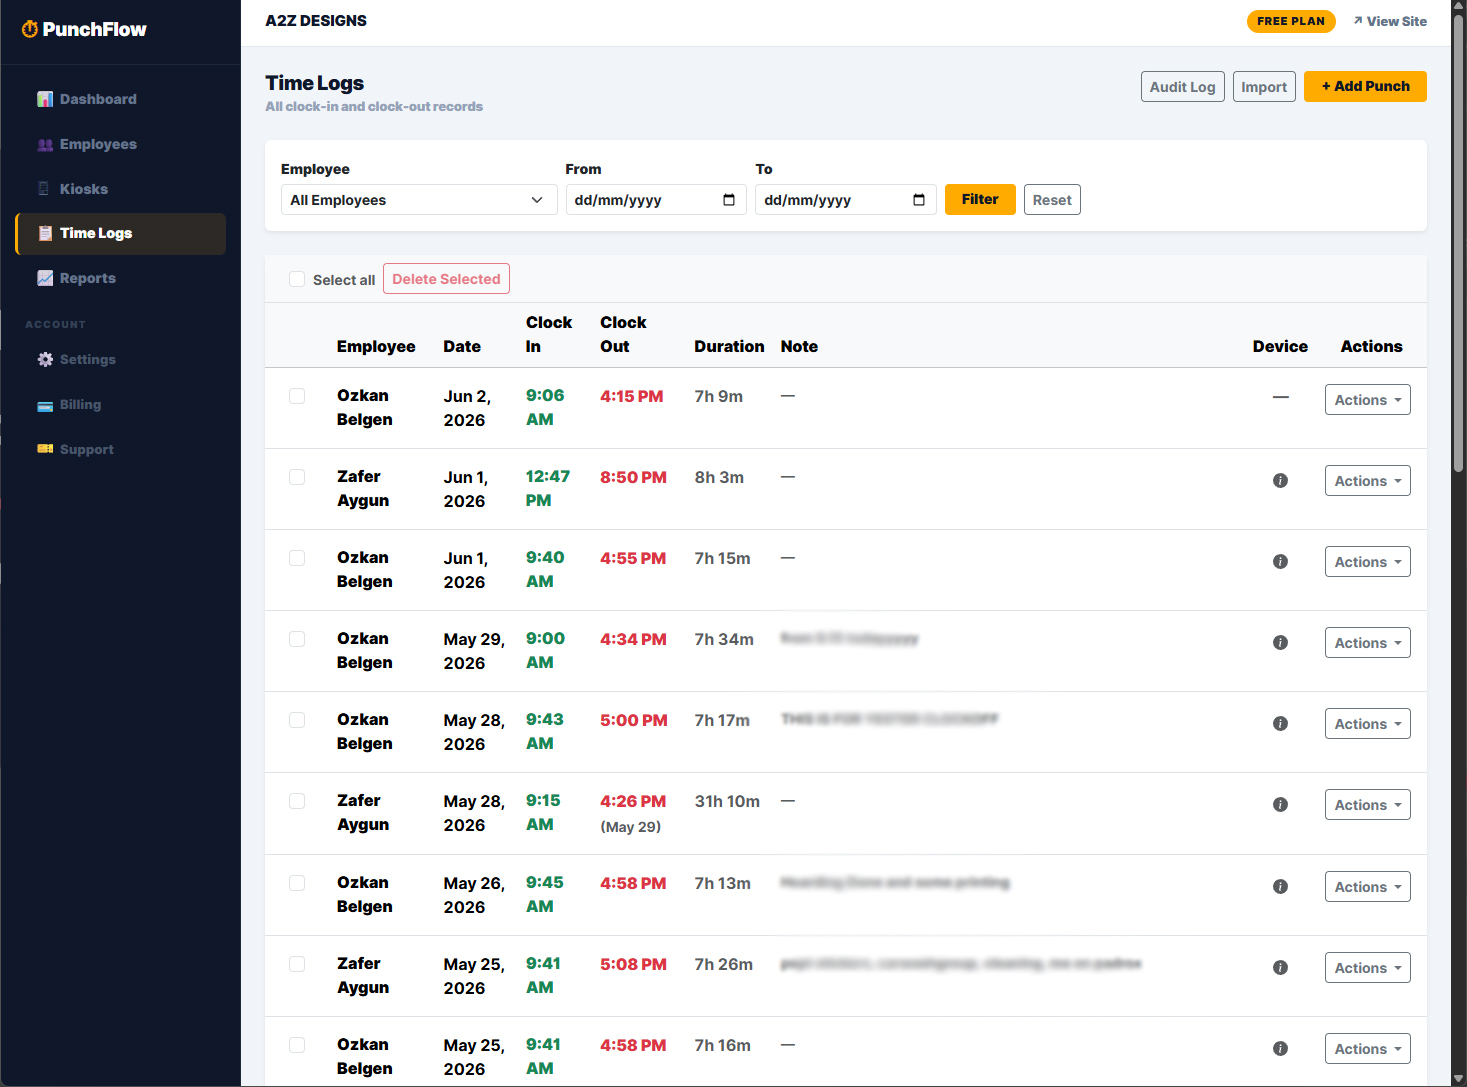This screenshot has width=1467, height=1087.
Task: Click the Add Punch button
Action: coord(1365,87)
